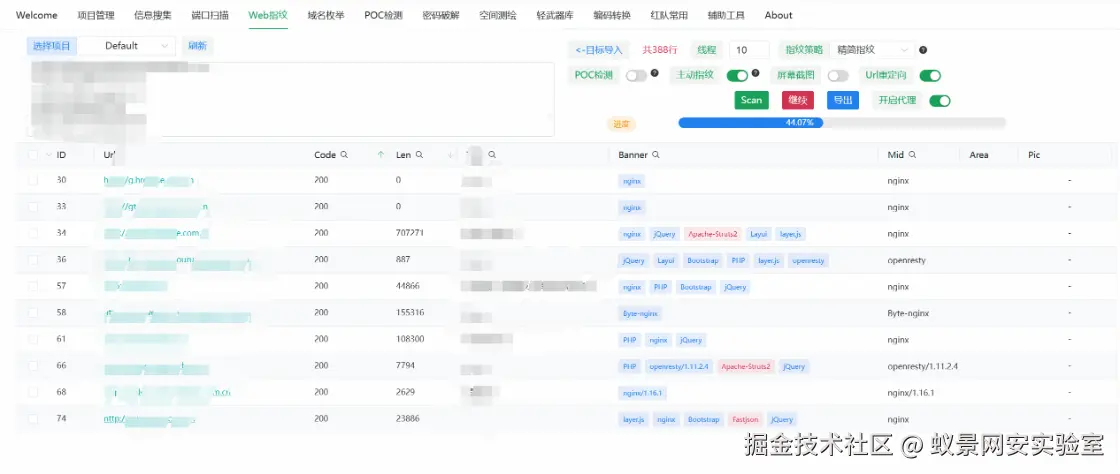Turn off the 主动指纹 switch

[x=737, y=76]
